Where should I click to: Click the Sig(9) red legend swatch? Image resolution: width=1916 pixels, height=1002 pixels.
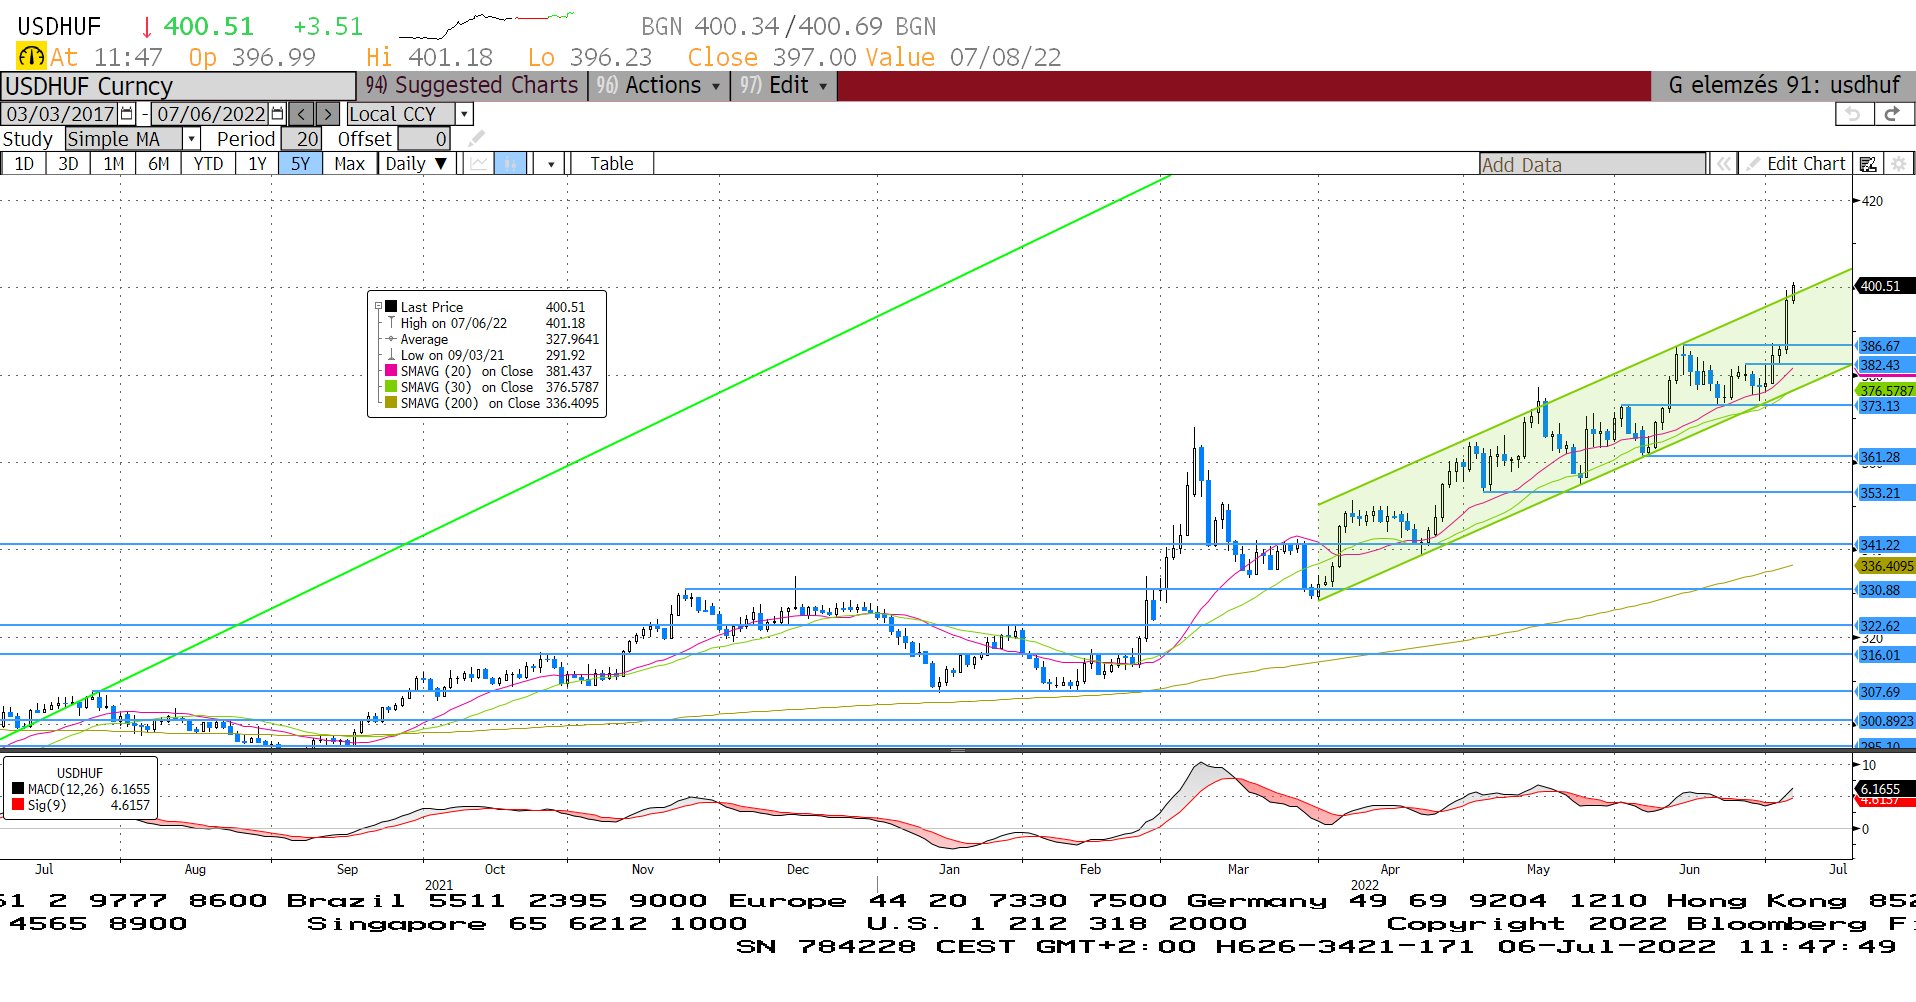point(18,805)
